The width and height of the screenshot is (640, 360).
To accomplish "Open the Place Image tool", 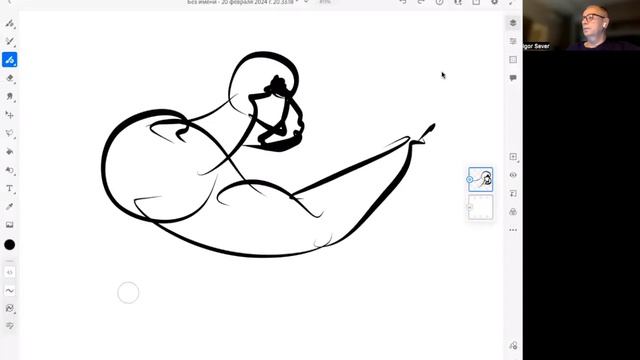I will [x=9, y=225].
